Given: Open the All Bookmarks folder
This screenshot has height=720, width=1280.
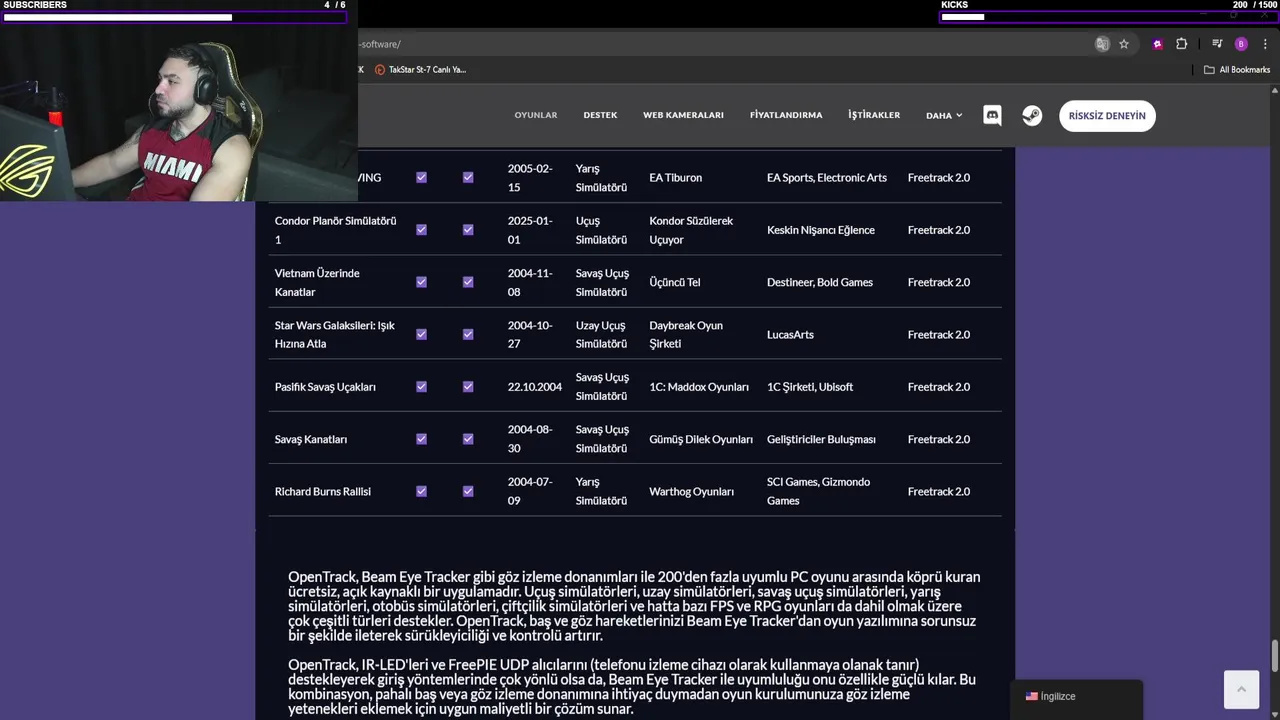Looking at the screenshot, I should pos(1237,70).
